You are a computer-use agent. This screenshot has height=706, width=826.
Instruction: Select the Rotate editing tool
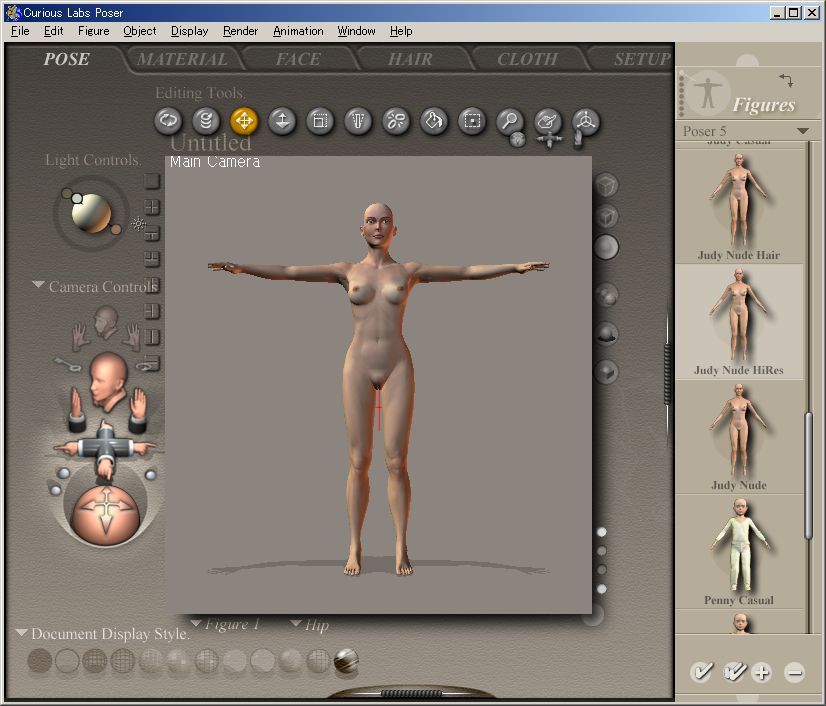(168, 121)
